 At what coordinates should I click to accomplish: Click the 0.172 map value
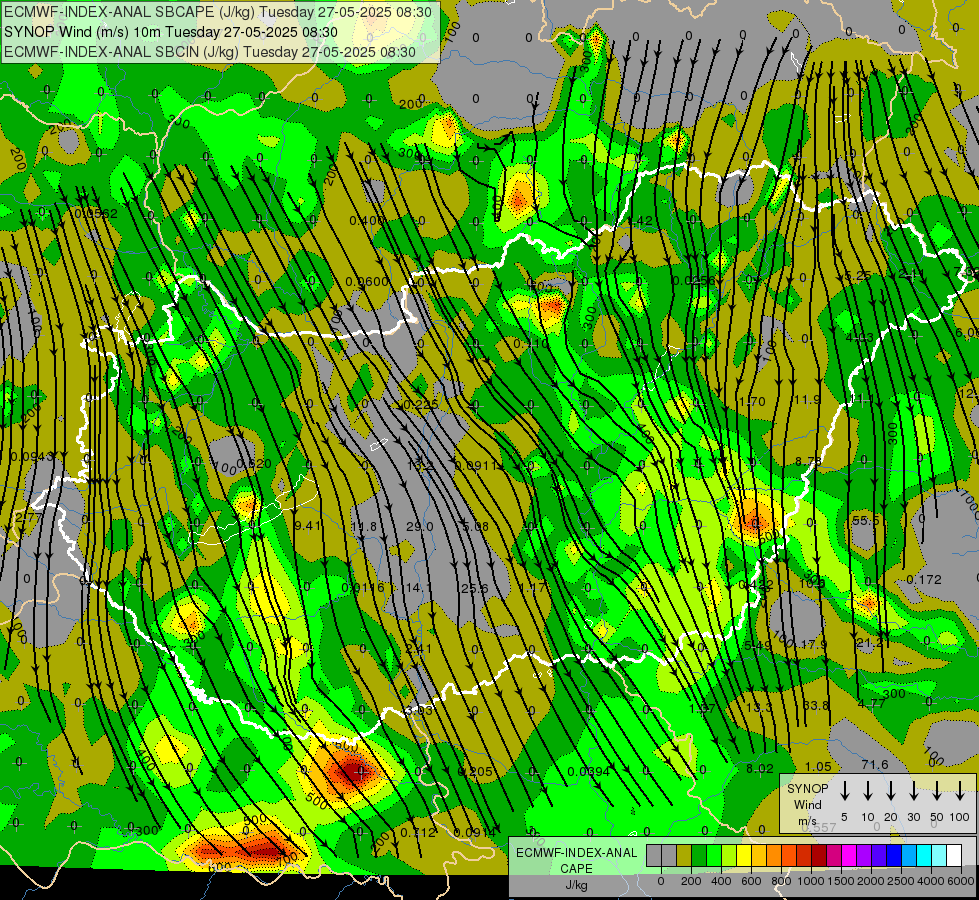[x=923, y=580]
